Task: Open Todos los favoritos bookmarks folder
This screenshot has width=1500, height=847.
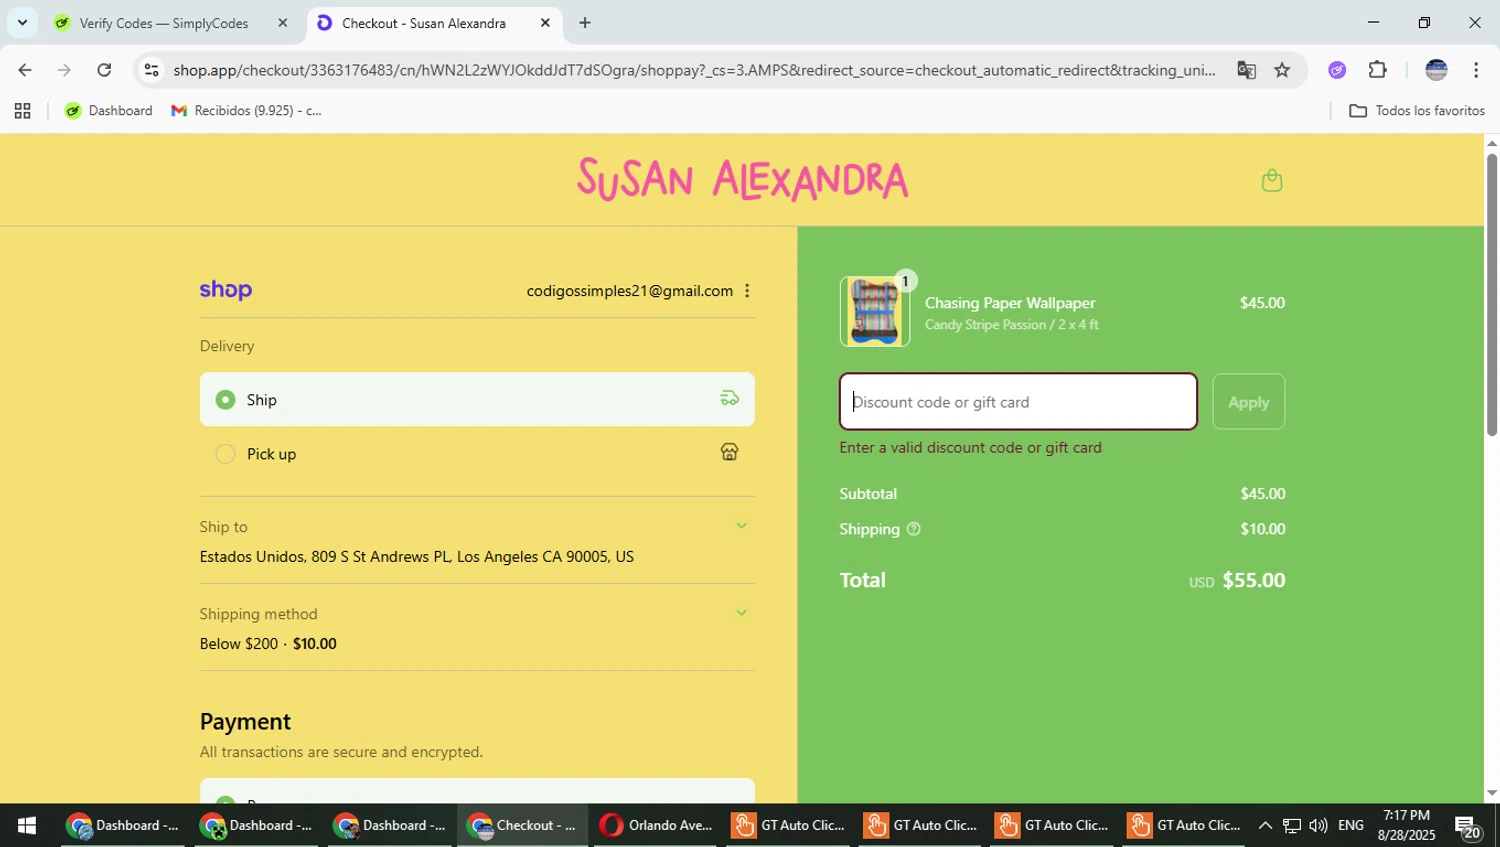Action: coord(1417,111)
